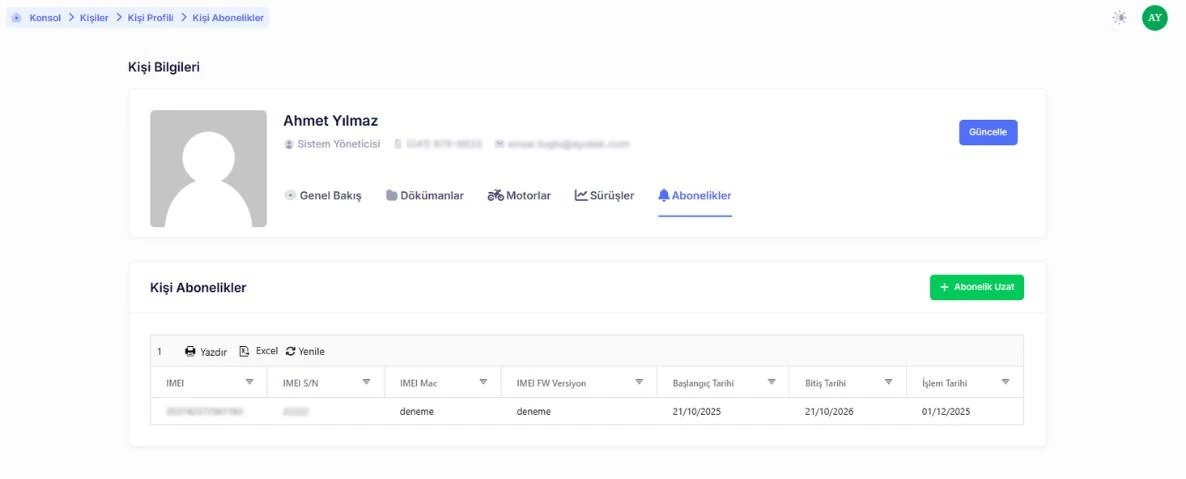Click the Konsol home icon in breadcrumb
The width and height of the screenshot is (1186, 479).
[x=17, y=17]
